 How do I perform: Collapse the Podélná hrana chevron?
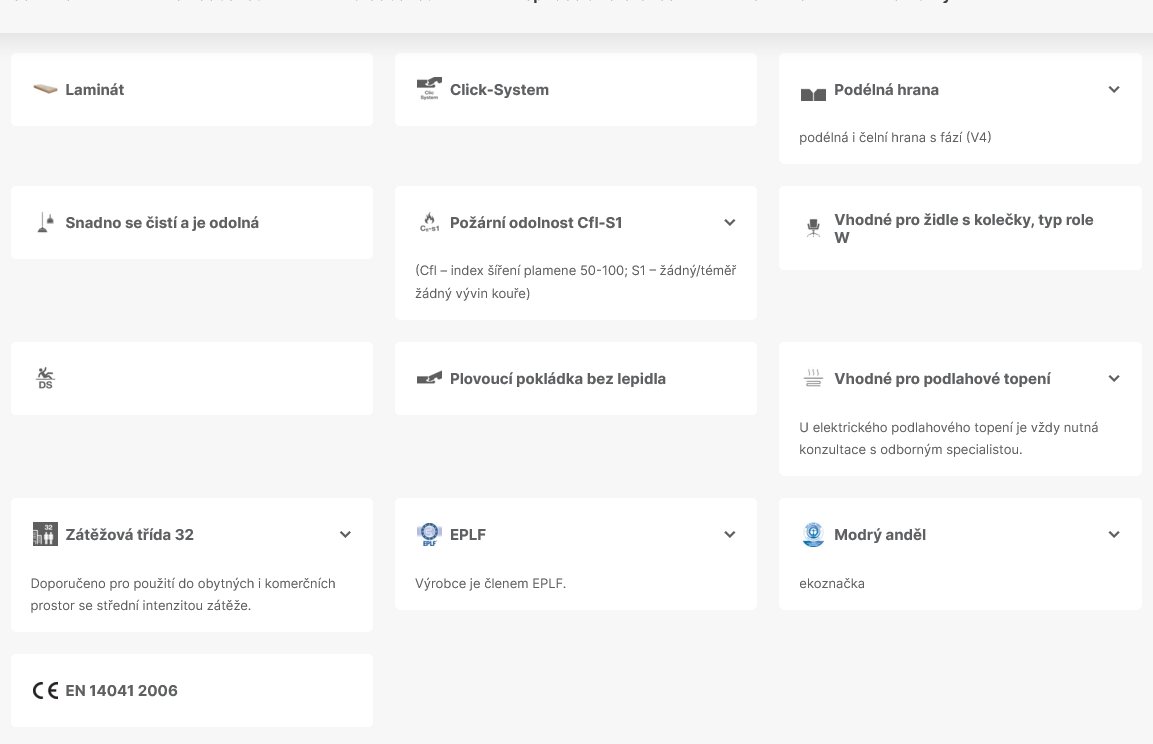[1114, 90]
